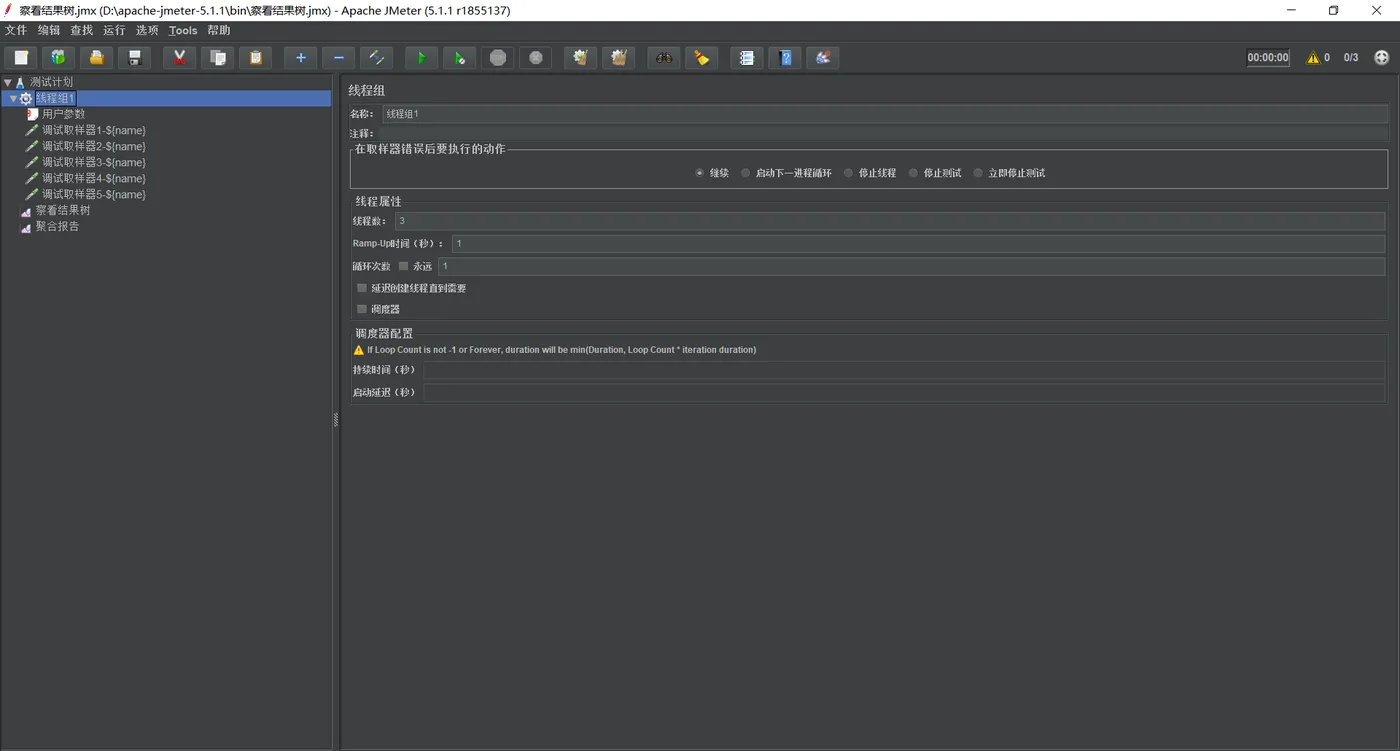Open the 查找 menu
Screen dimensions: 1400x751
tap(82, 30)
